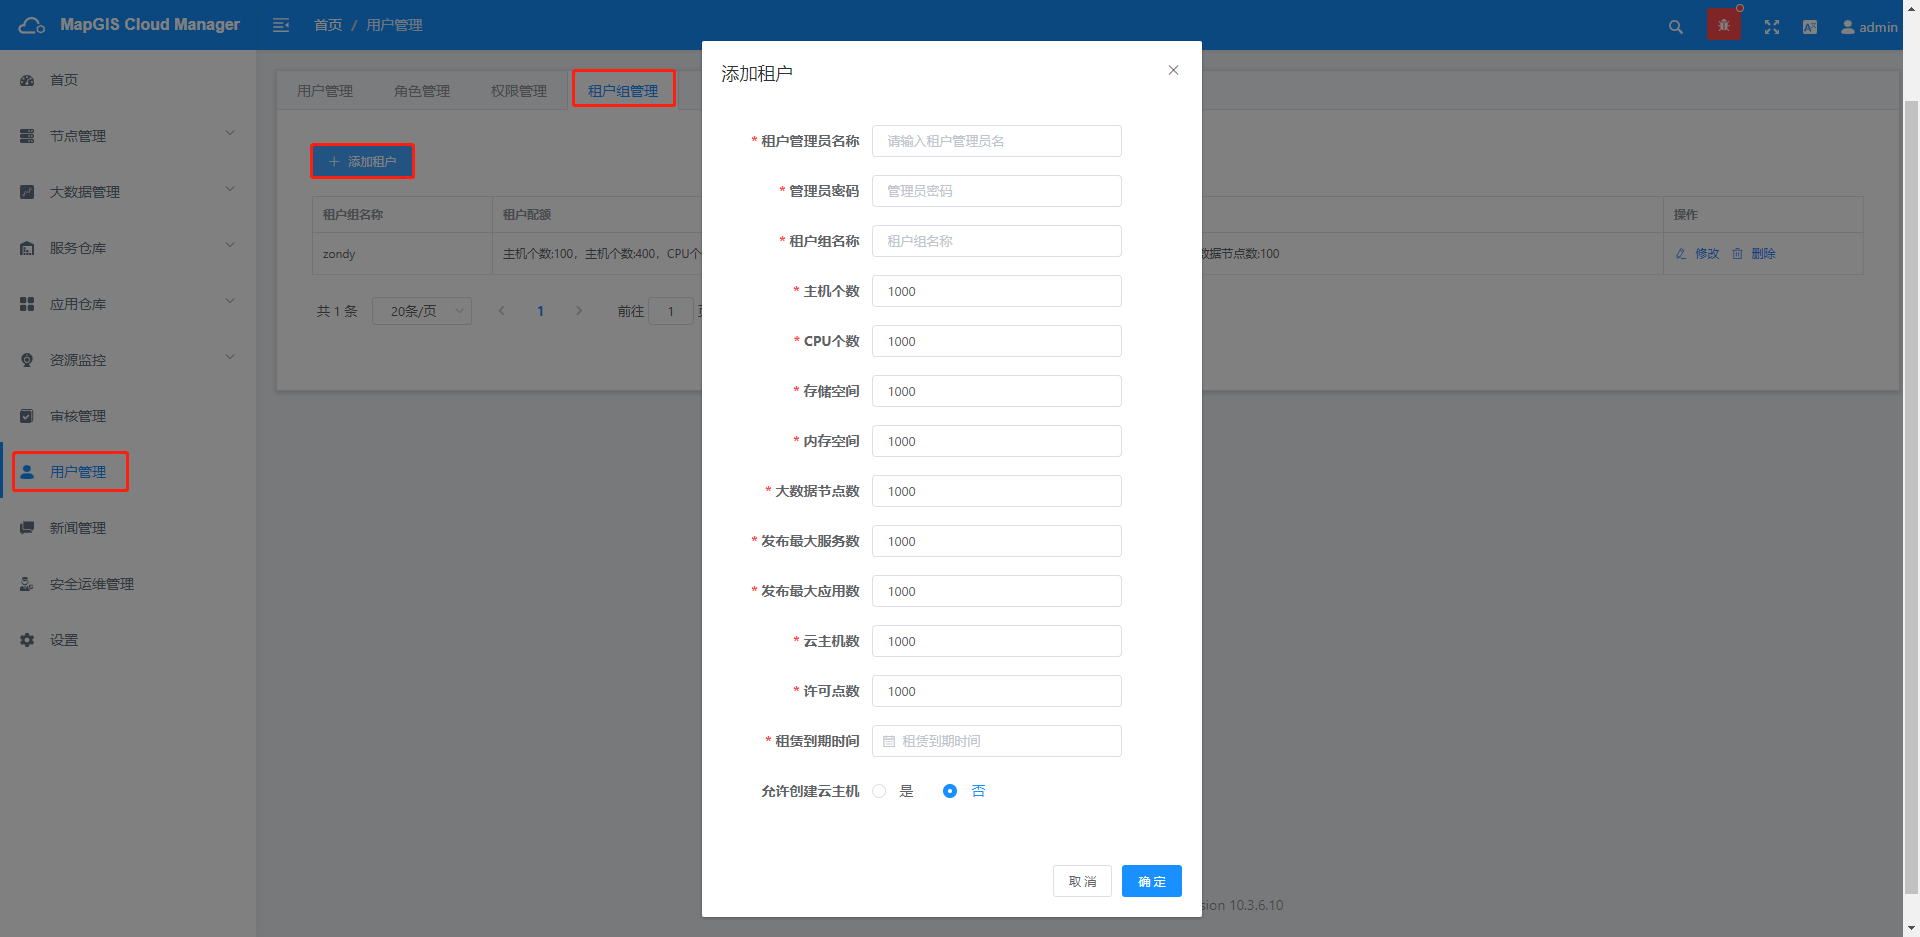Click the 服务仓库 sidebar icon
Screen dimensions: 1920x937
pyautogui.click(x=27, y=248)
